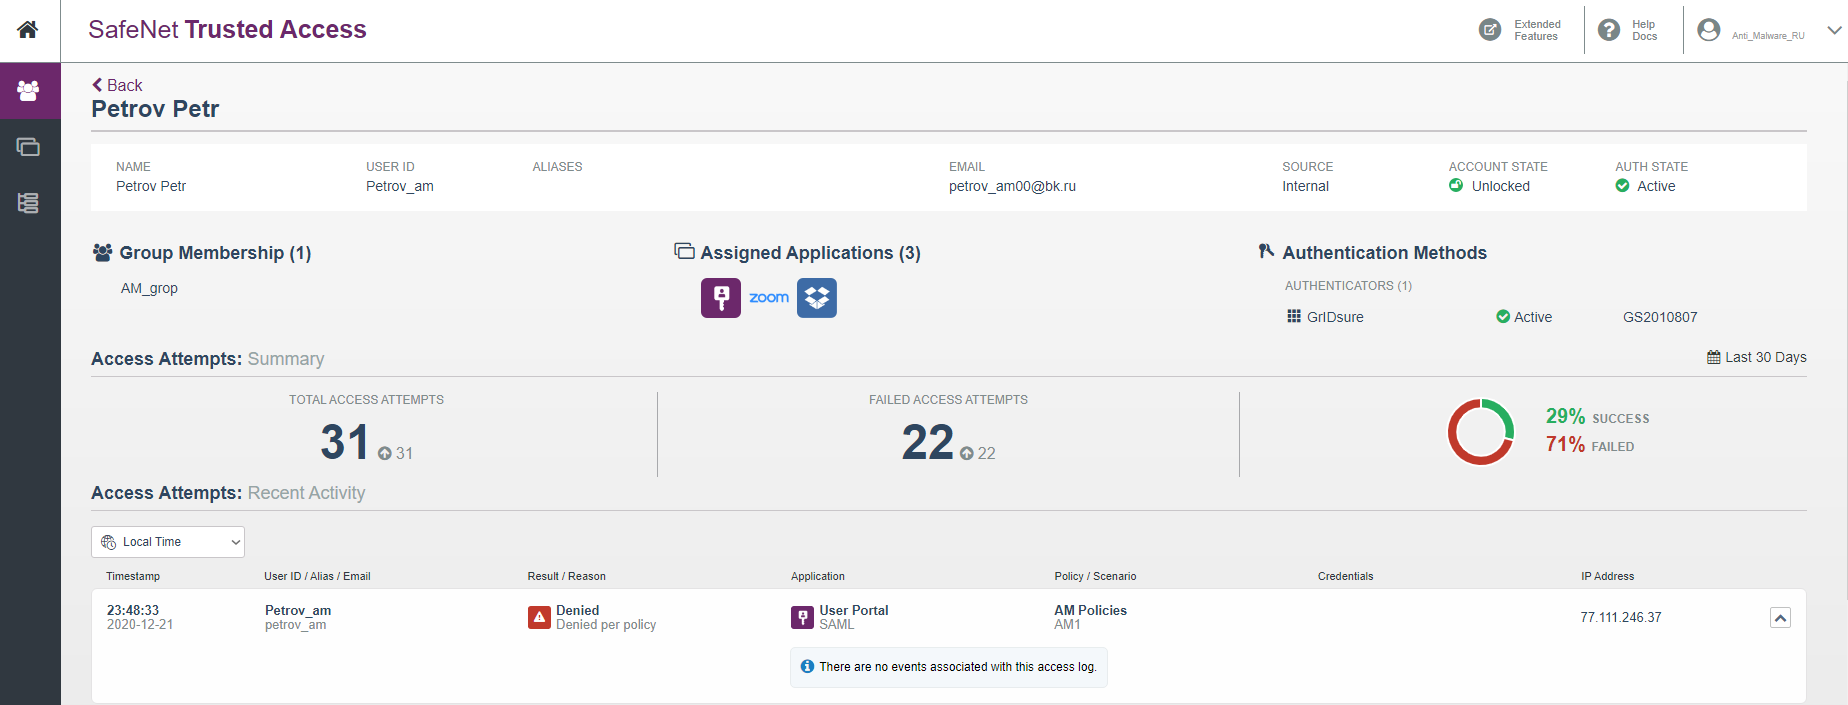This screenshot has height=705, width=1848.
Task: Click the Home icon in top-left
Action: point(28,30)
